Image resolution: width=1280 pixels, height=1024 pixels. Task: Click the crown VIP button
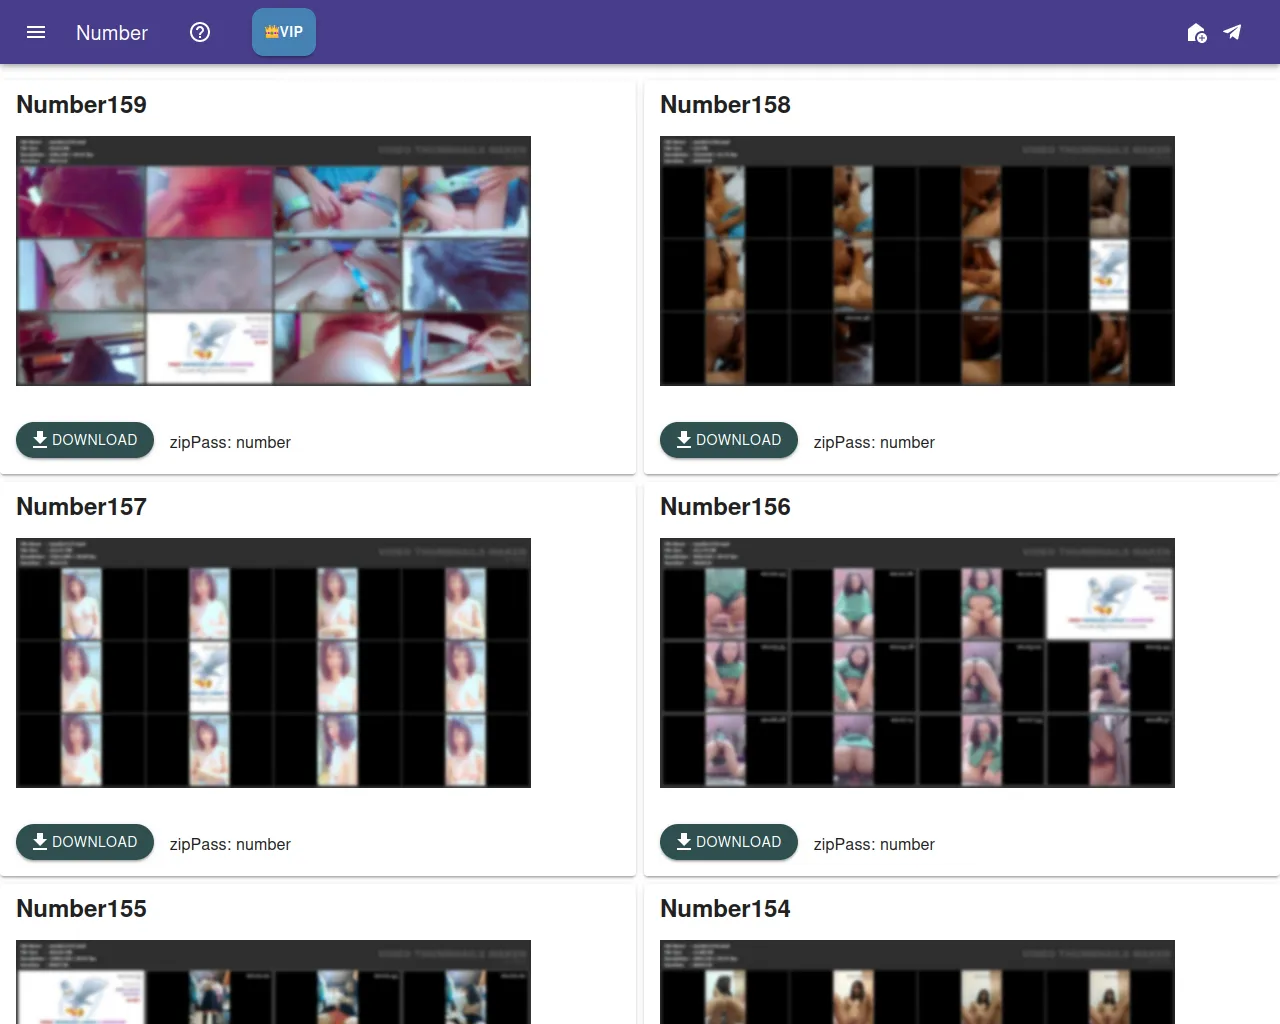[283, 31]
